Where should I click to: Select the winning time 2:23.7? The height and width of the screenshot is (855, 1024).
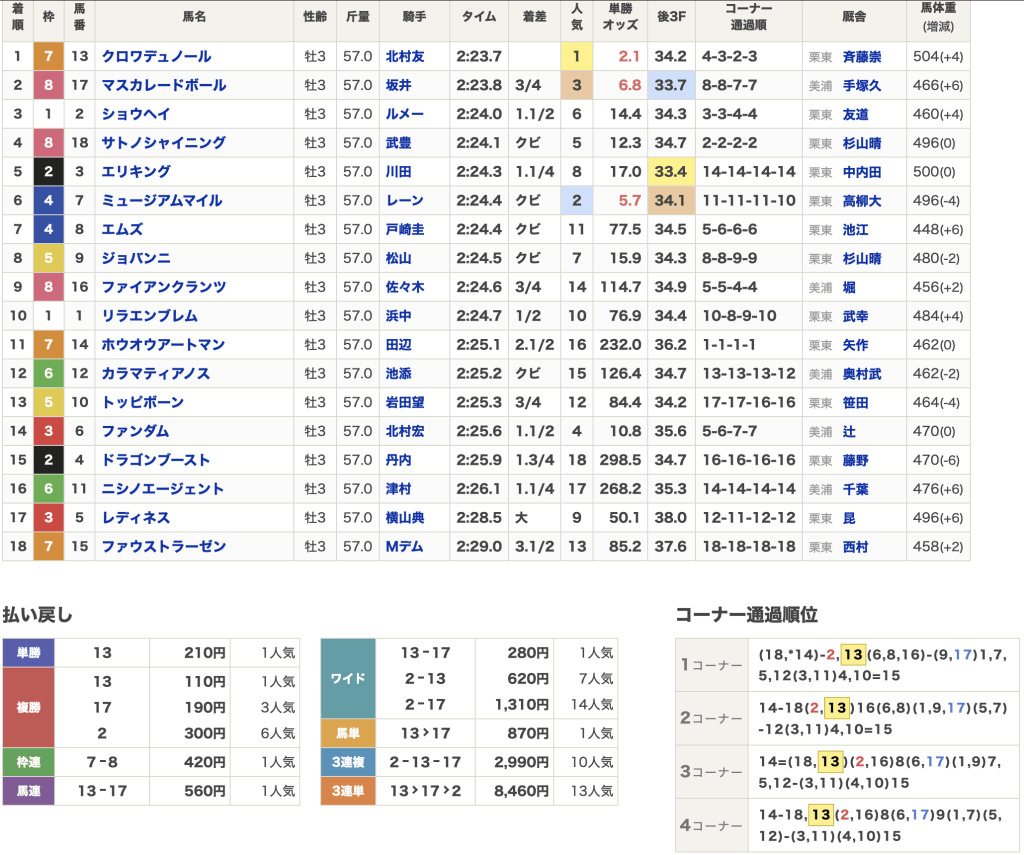[x=479, y=57]
